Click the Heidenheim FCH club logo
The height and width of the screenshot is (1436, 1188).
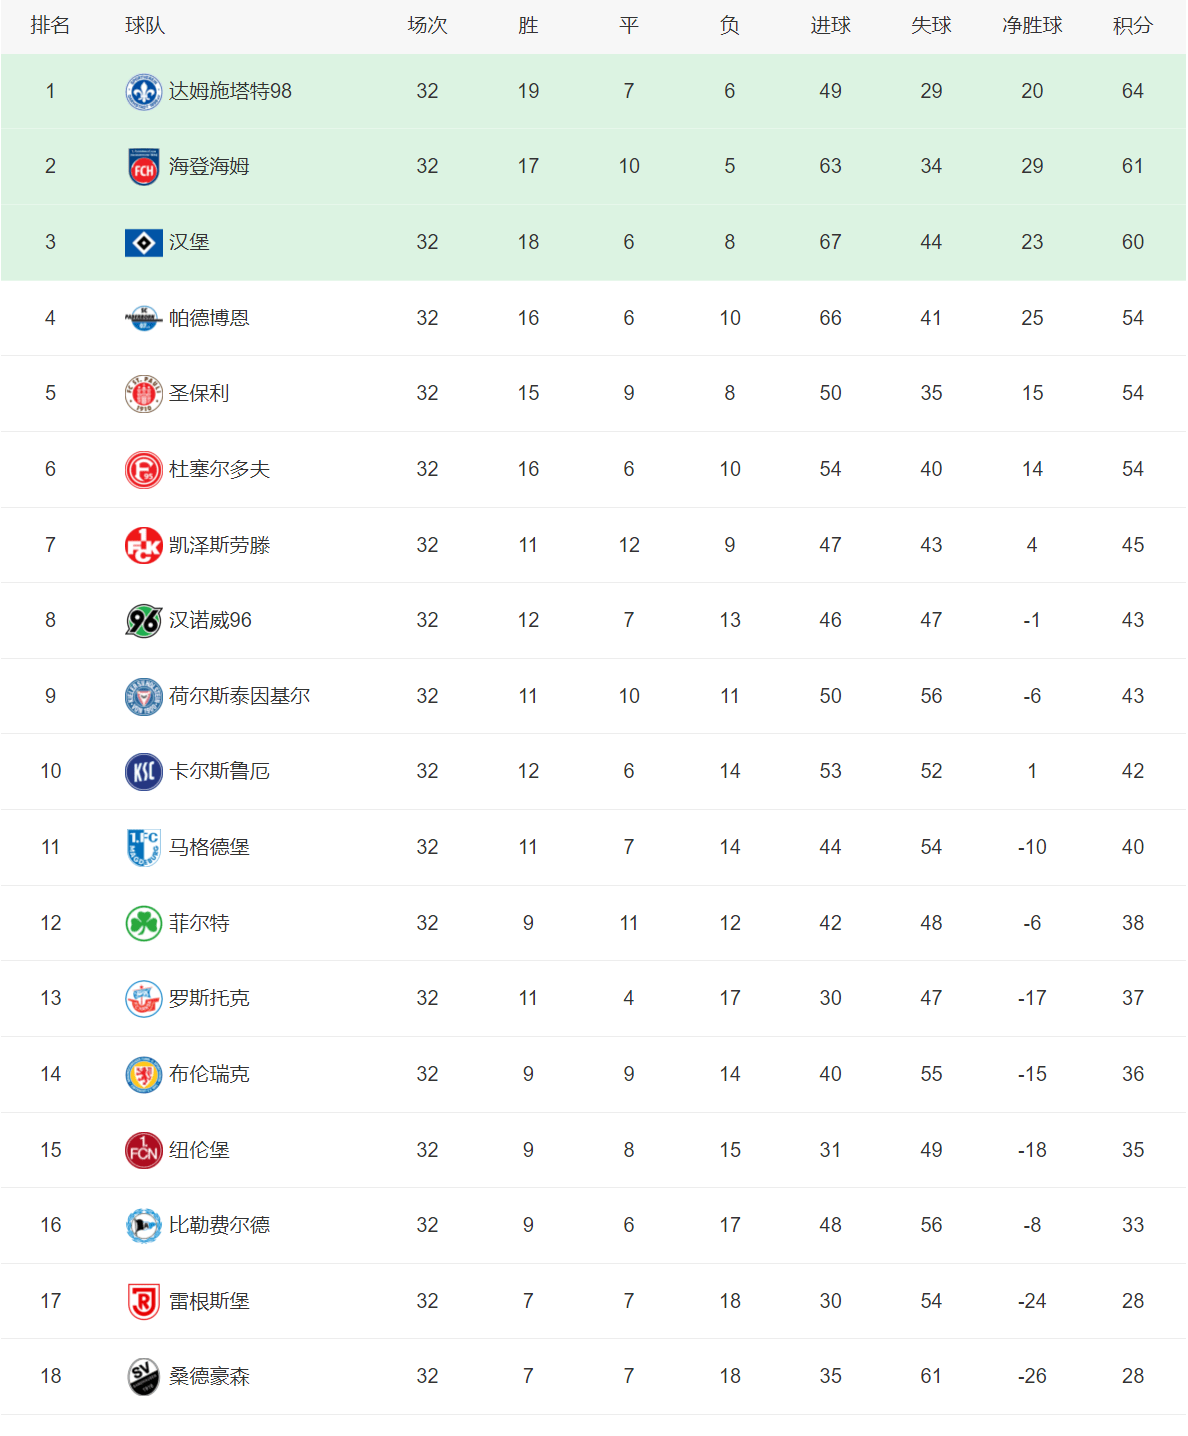tap(143, 167)
